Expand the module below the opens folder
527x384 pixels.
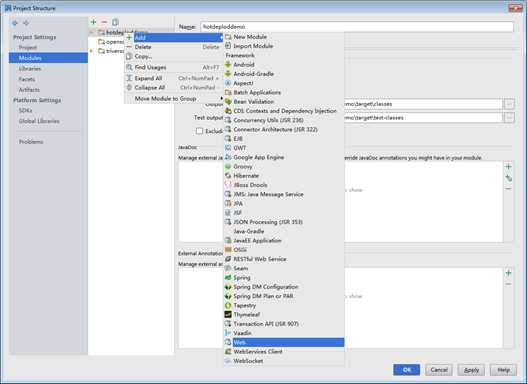[x=91, y=51]
